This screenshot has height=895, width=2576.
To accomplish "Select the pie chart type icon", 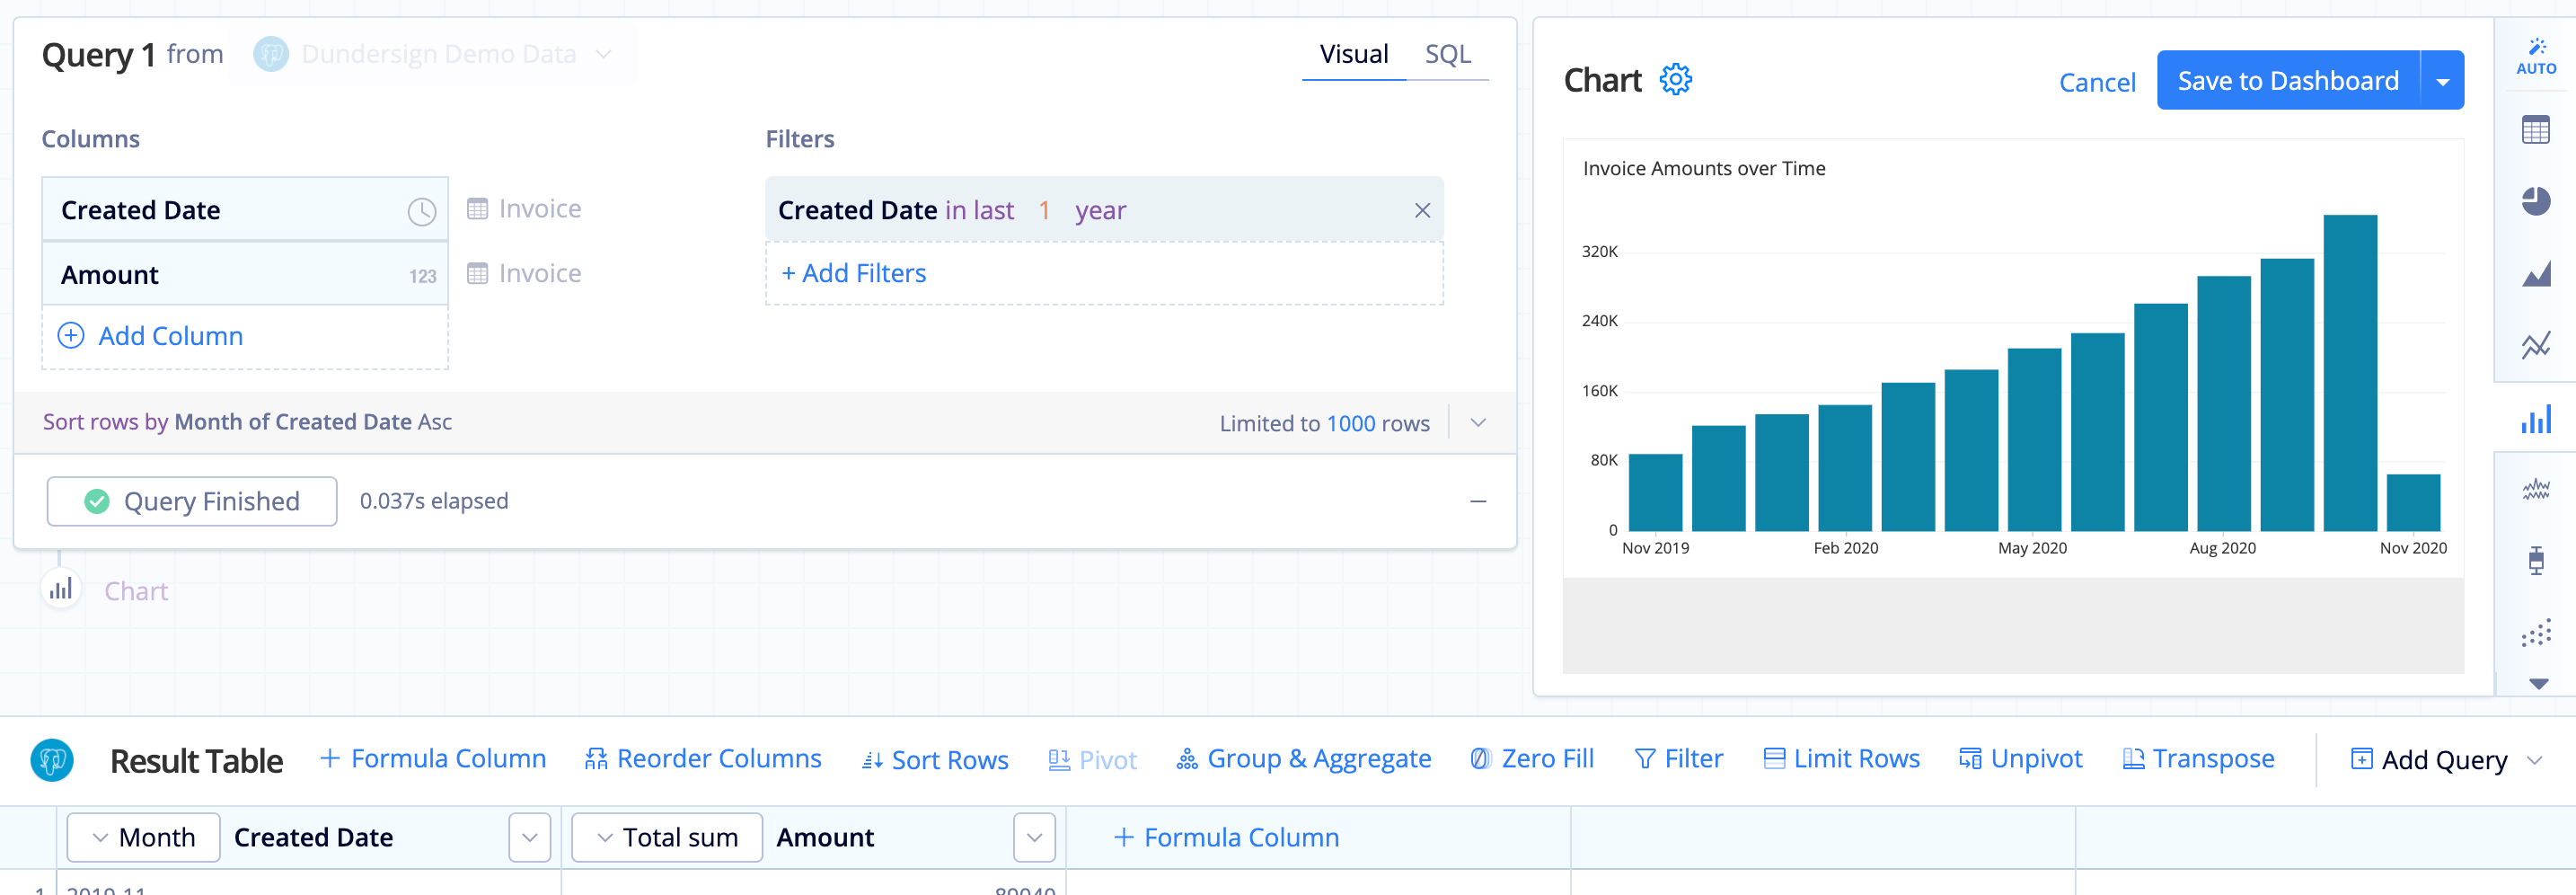I will click(x=2536, y=201).
